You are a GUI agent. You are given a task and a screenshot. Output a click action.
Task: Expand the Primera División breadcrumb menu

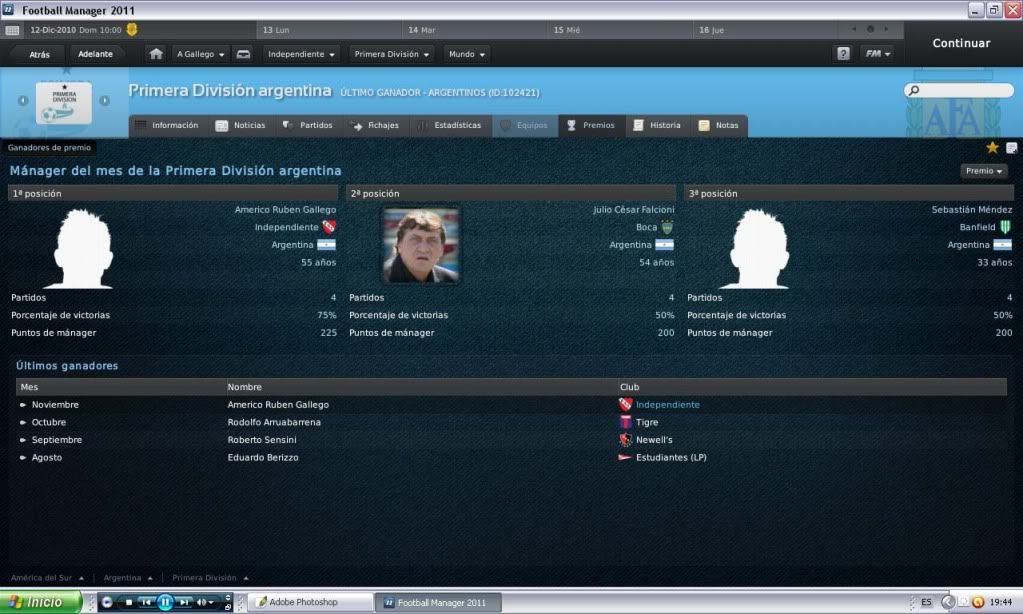tap(210, 577)
